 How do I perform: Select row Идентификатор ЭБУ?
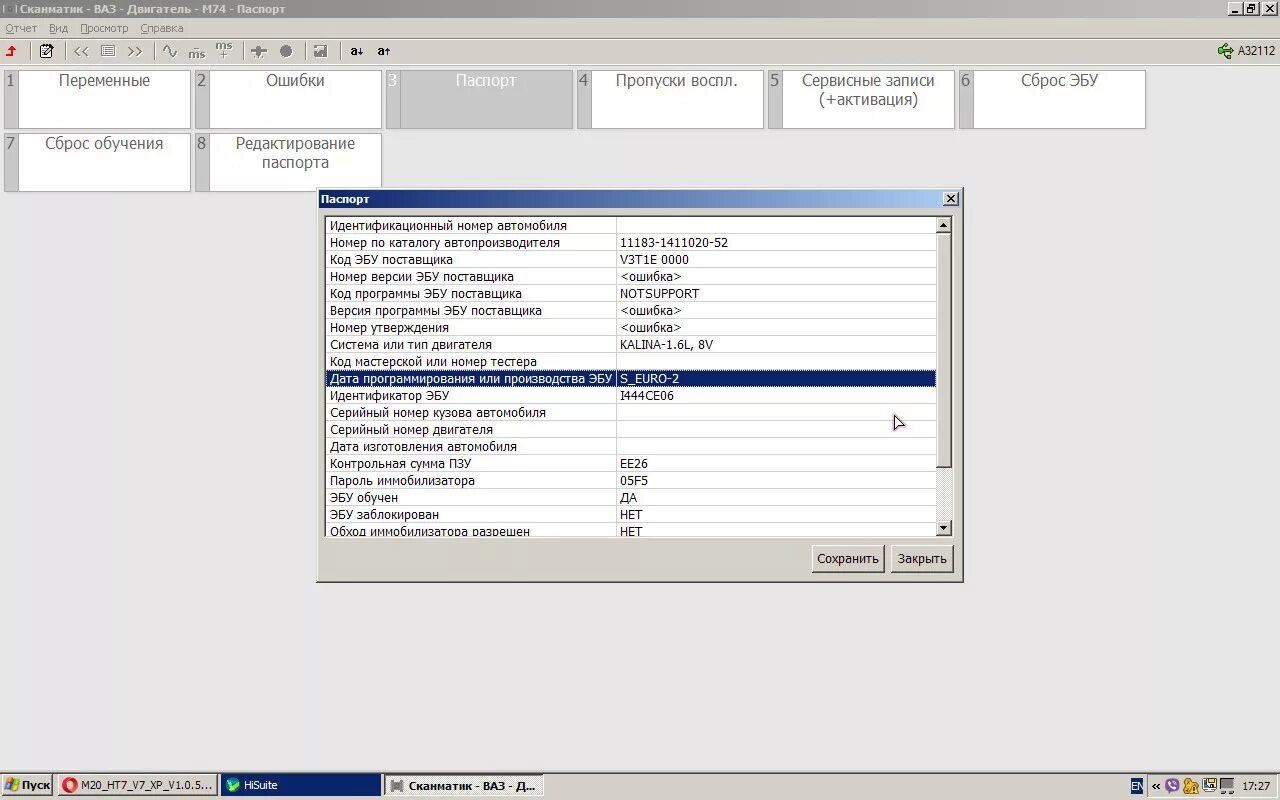pyautogui.click(x=631, y=396)
